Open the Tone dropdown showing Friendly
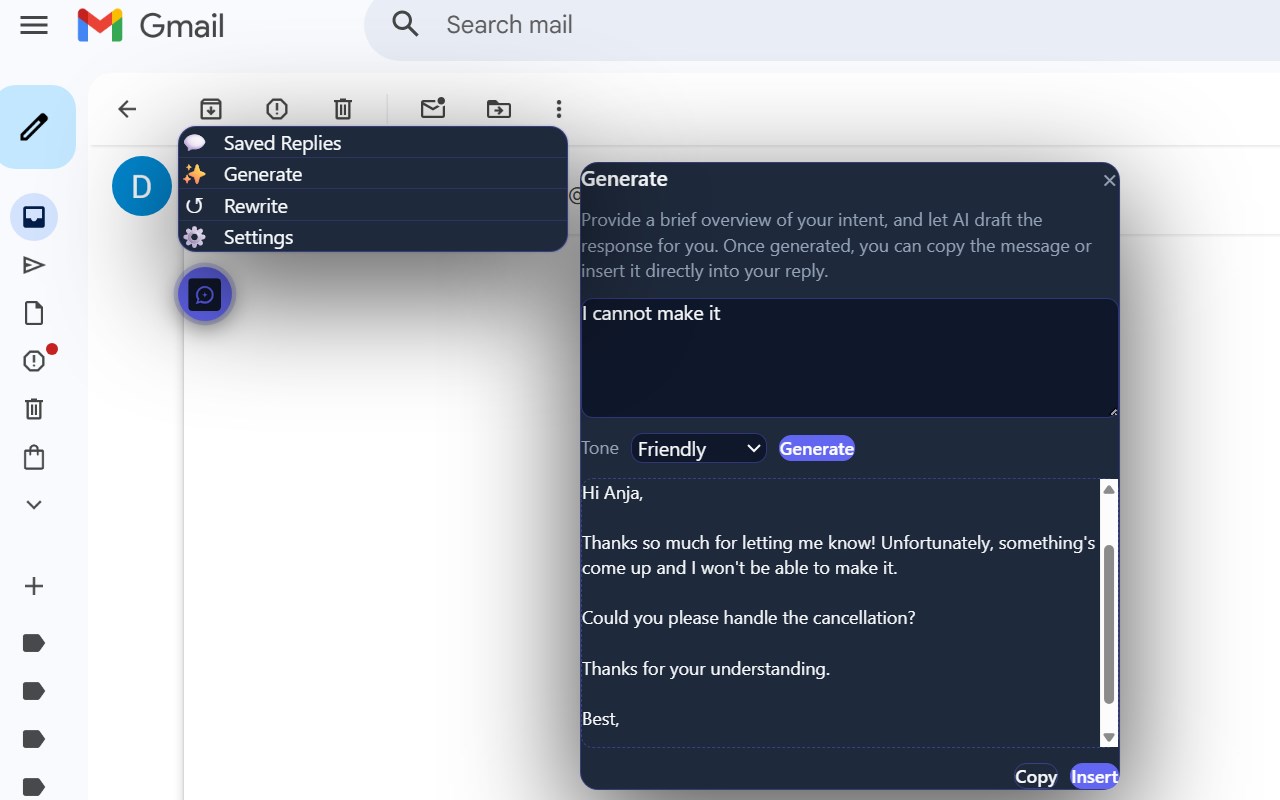 [698, 449]
